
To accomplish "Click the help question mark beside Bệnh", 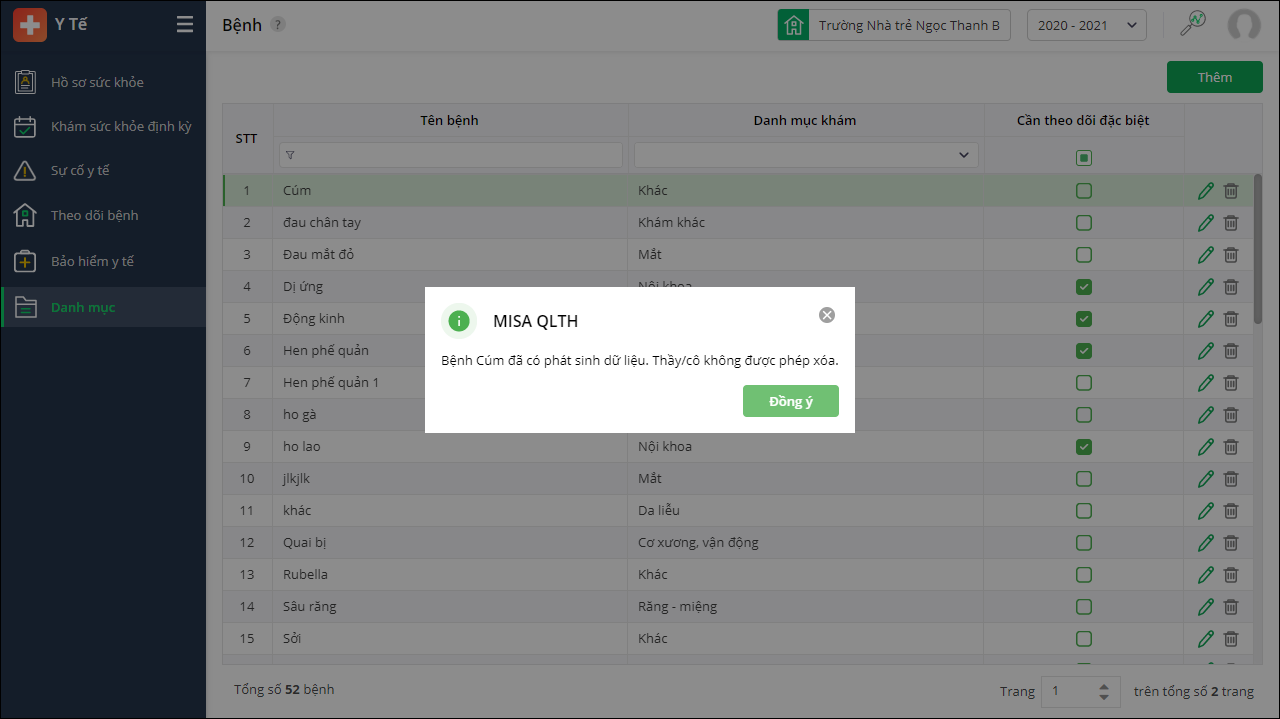I will 278,25.
